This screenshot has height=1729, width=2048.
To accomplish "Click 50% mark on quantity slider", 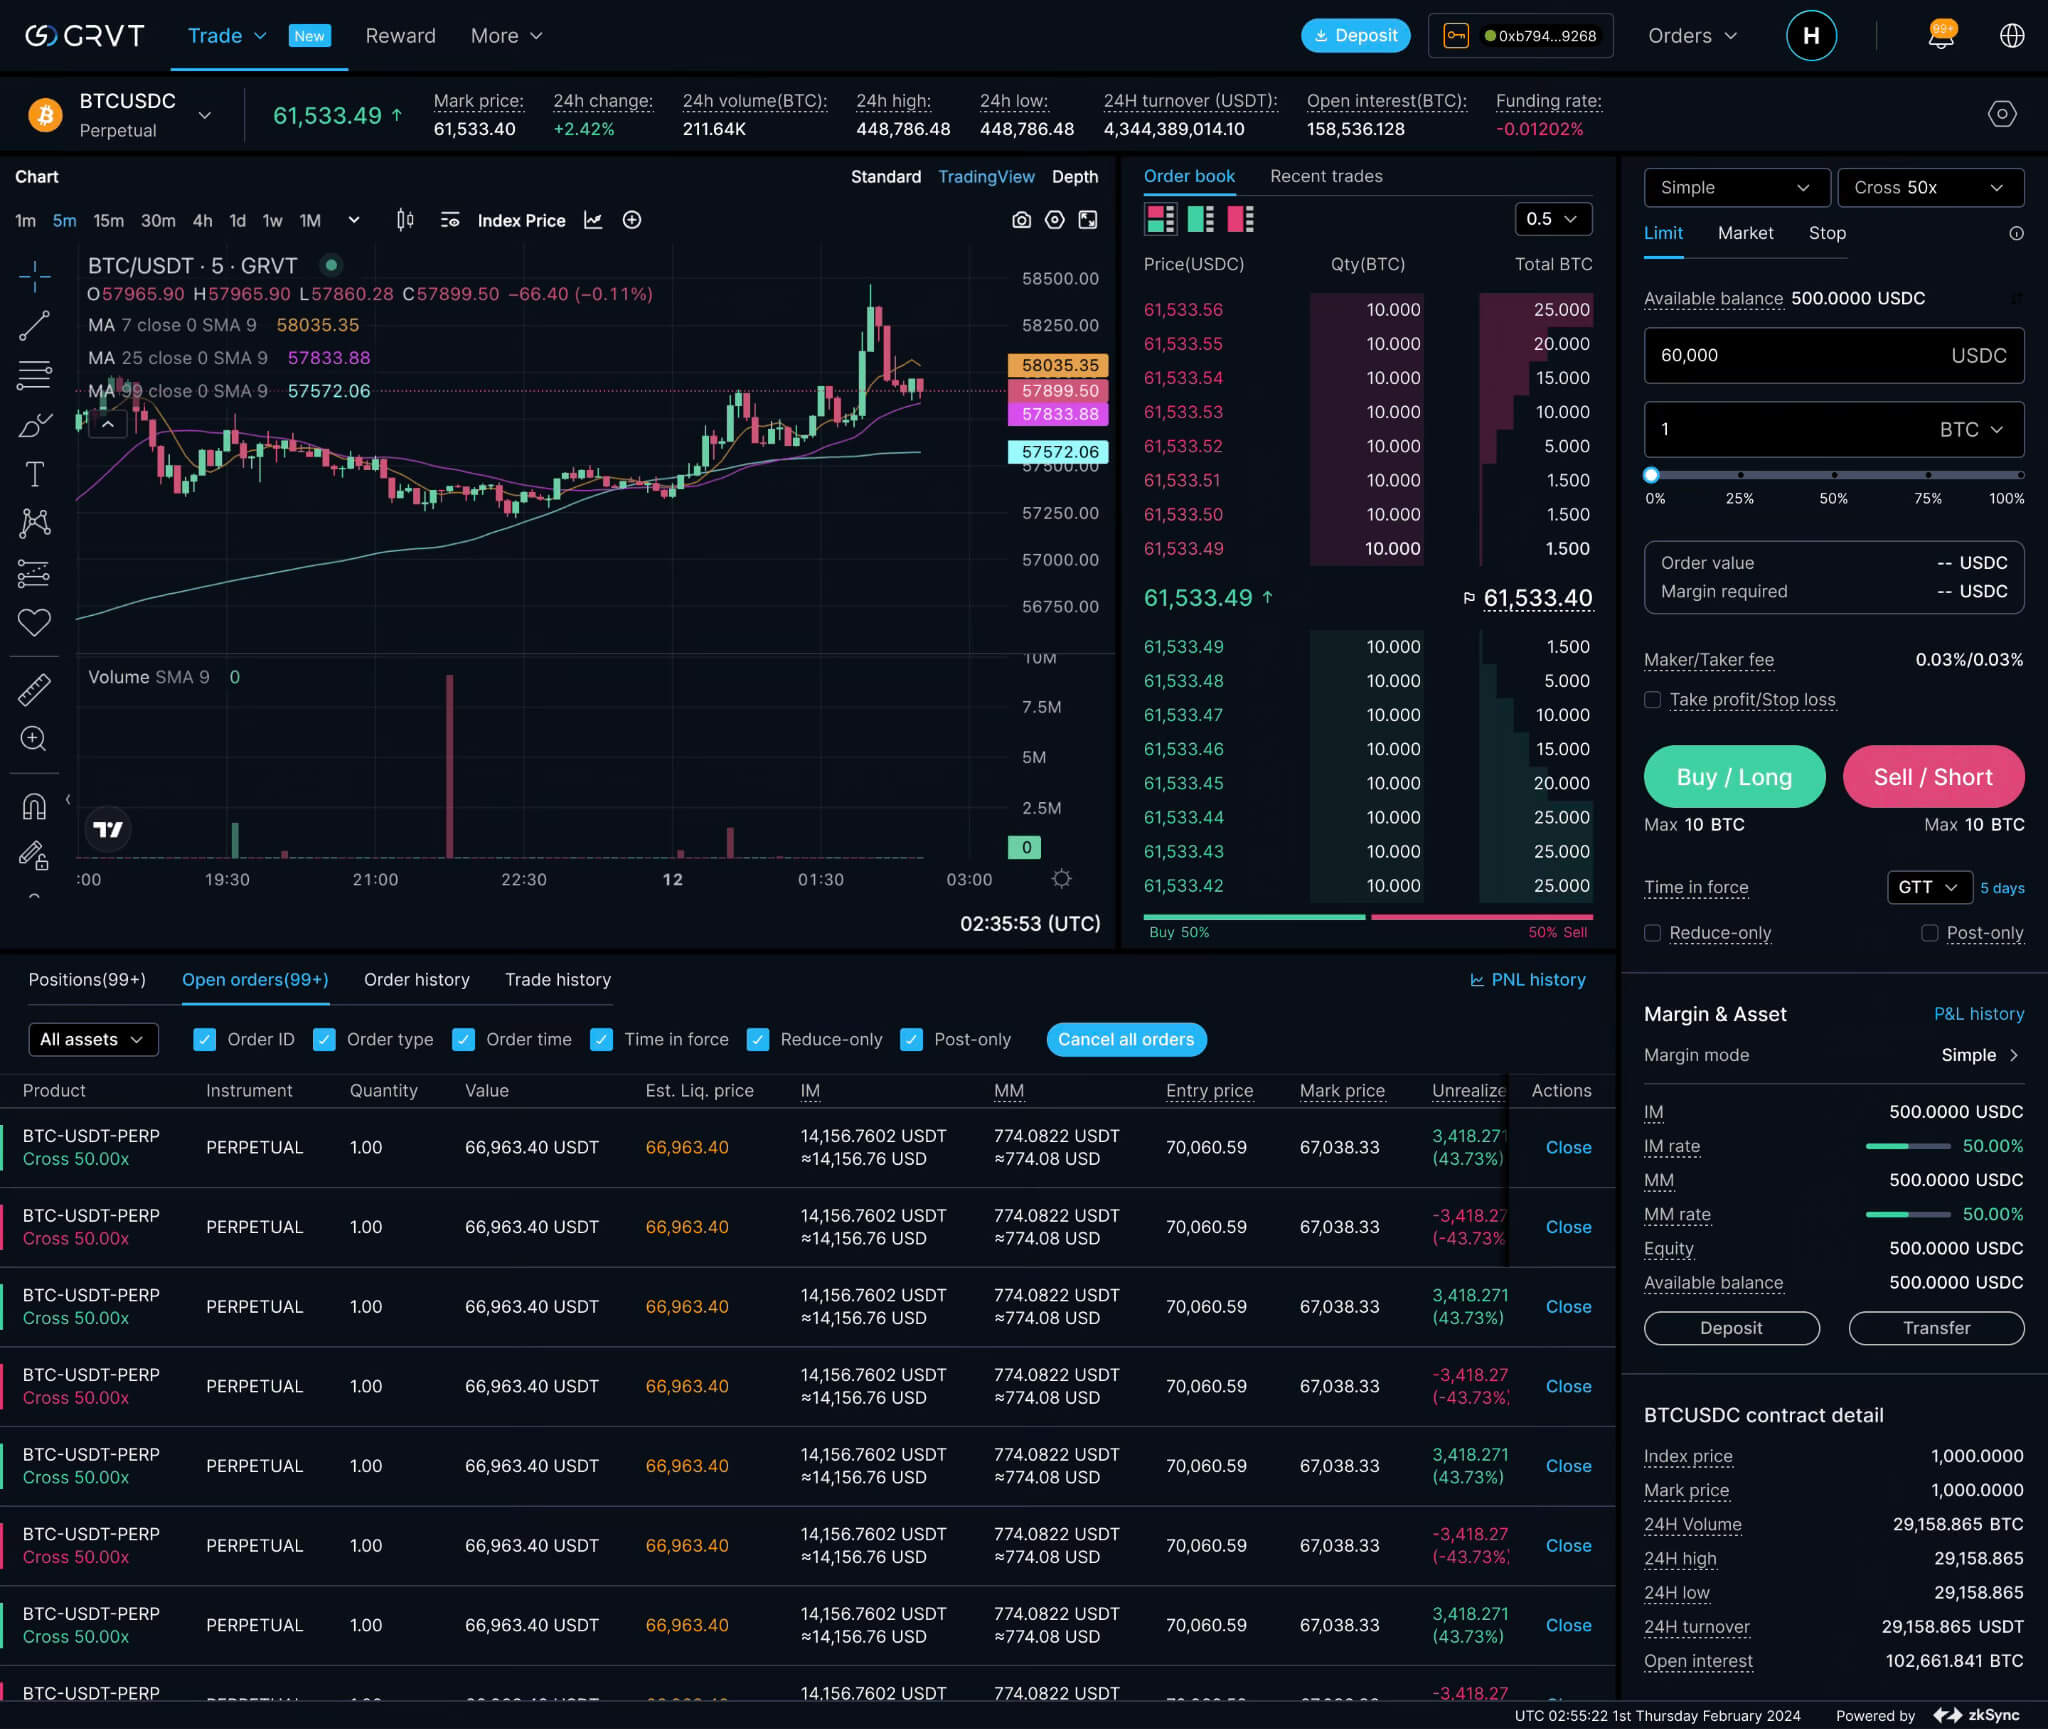I will coord(1834,475).
